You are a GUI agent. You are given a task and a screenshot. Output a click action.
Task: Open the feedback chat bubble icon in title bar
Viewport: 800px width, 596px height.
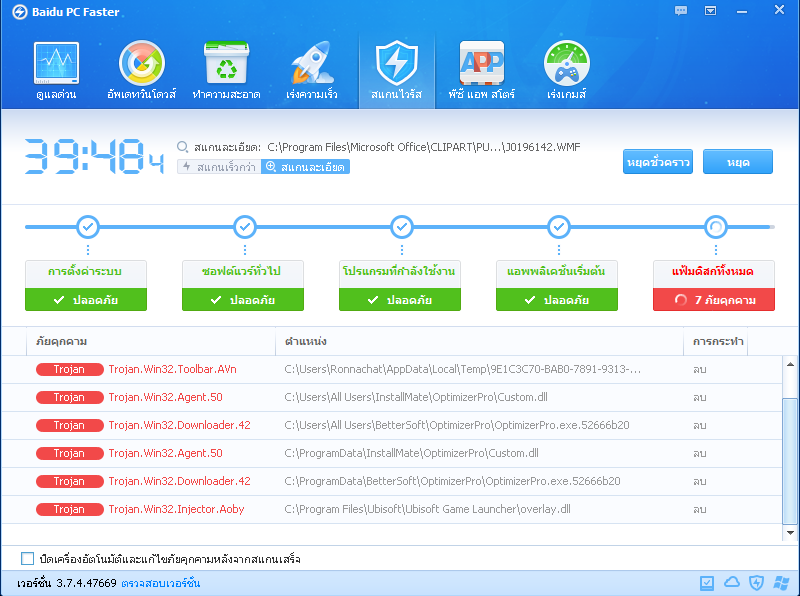coord(681,11)
